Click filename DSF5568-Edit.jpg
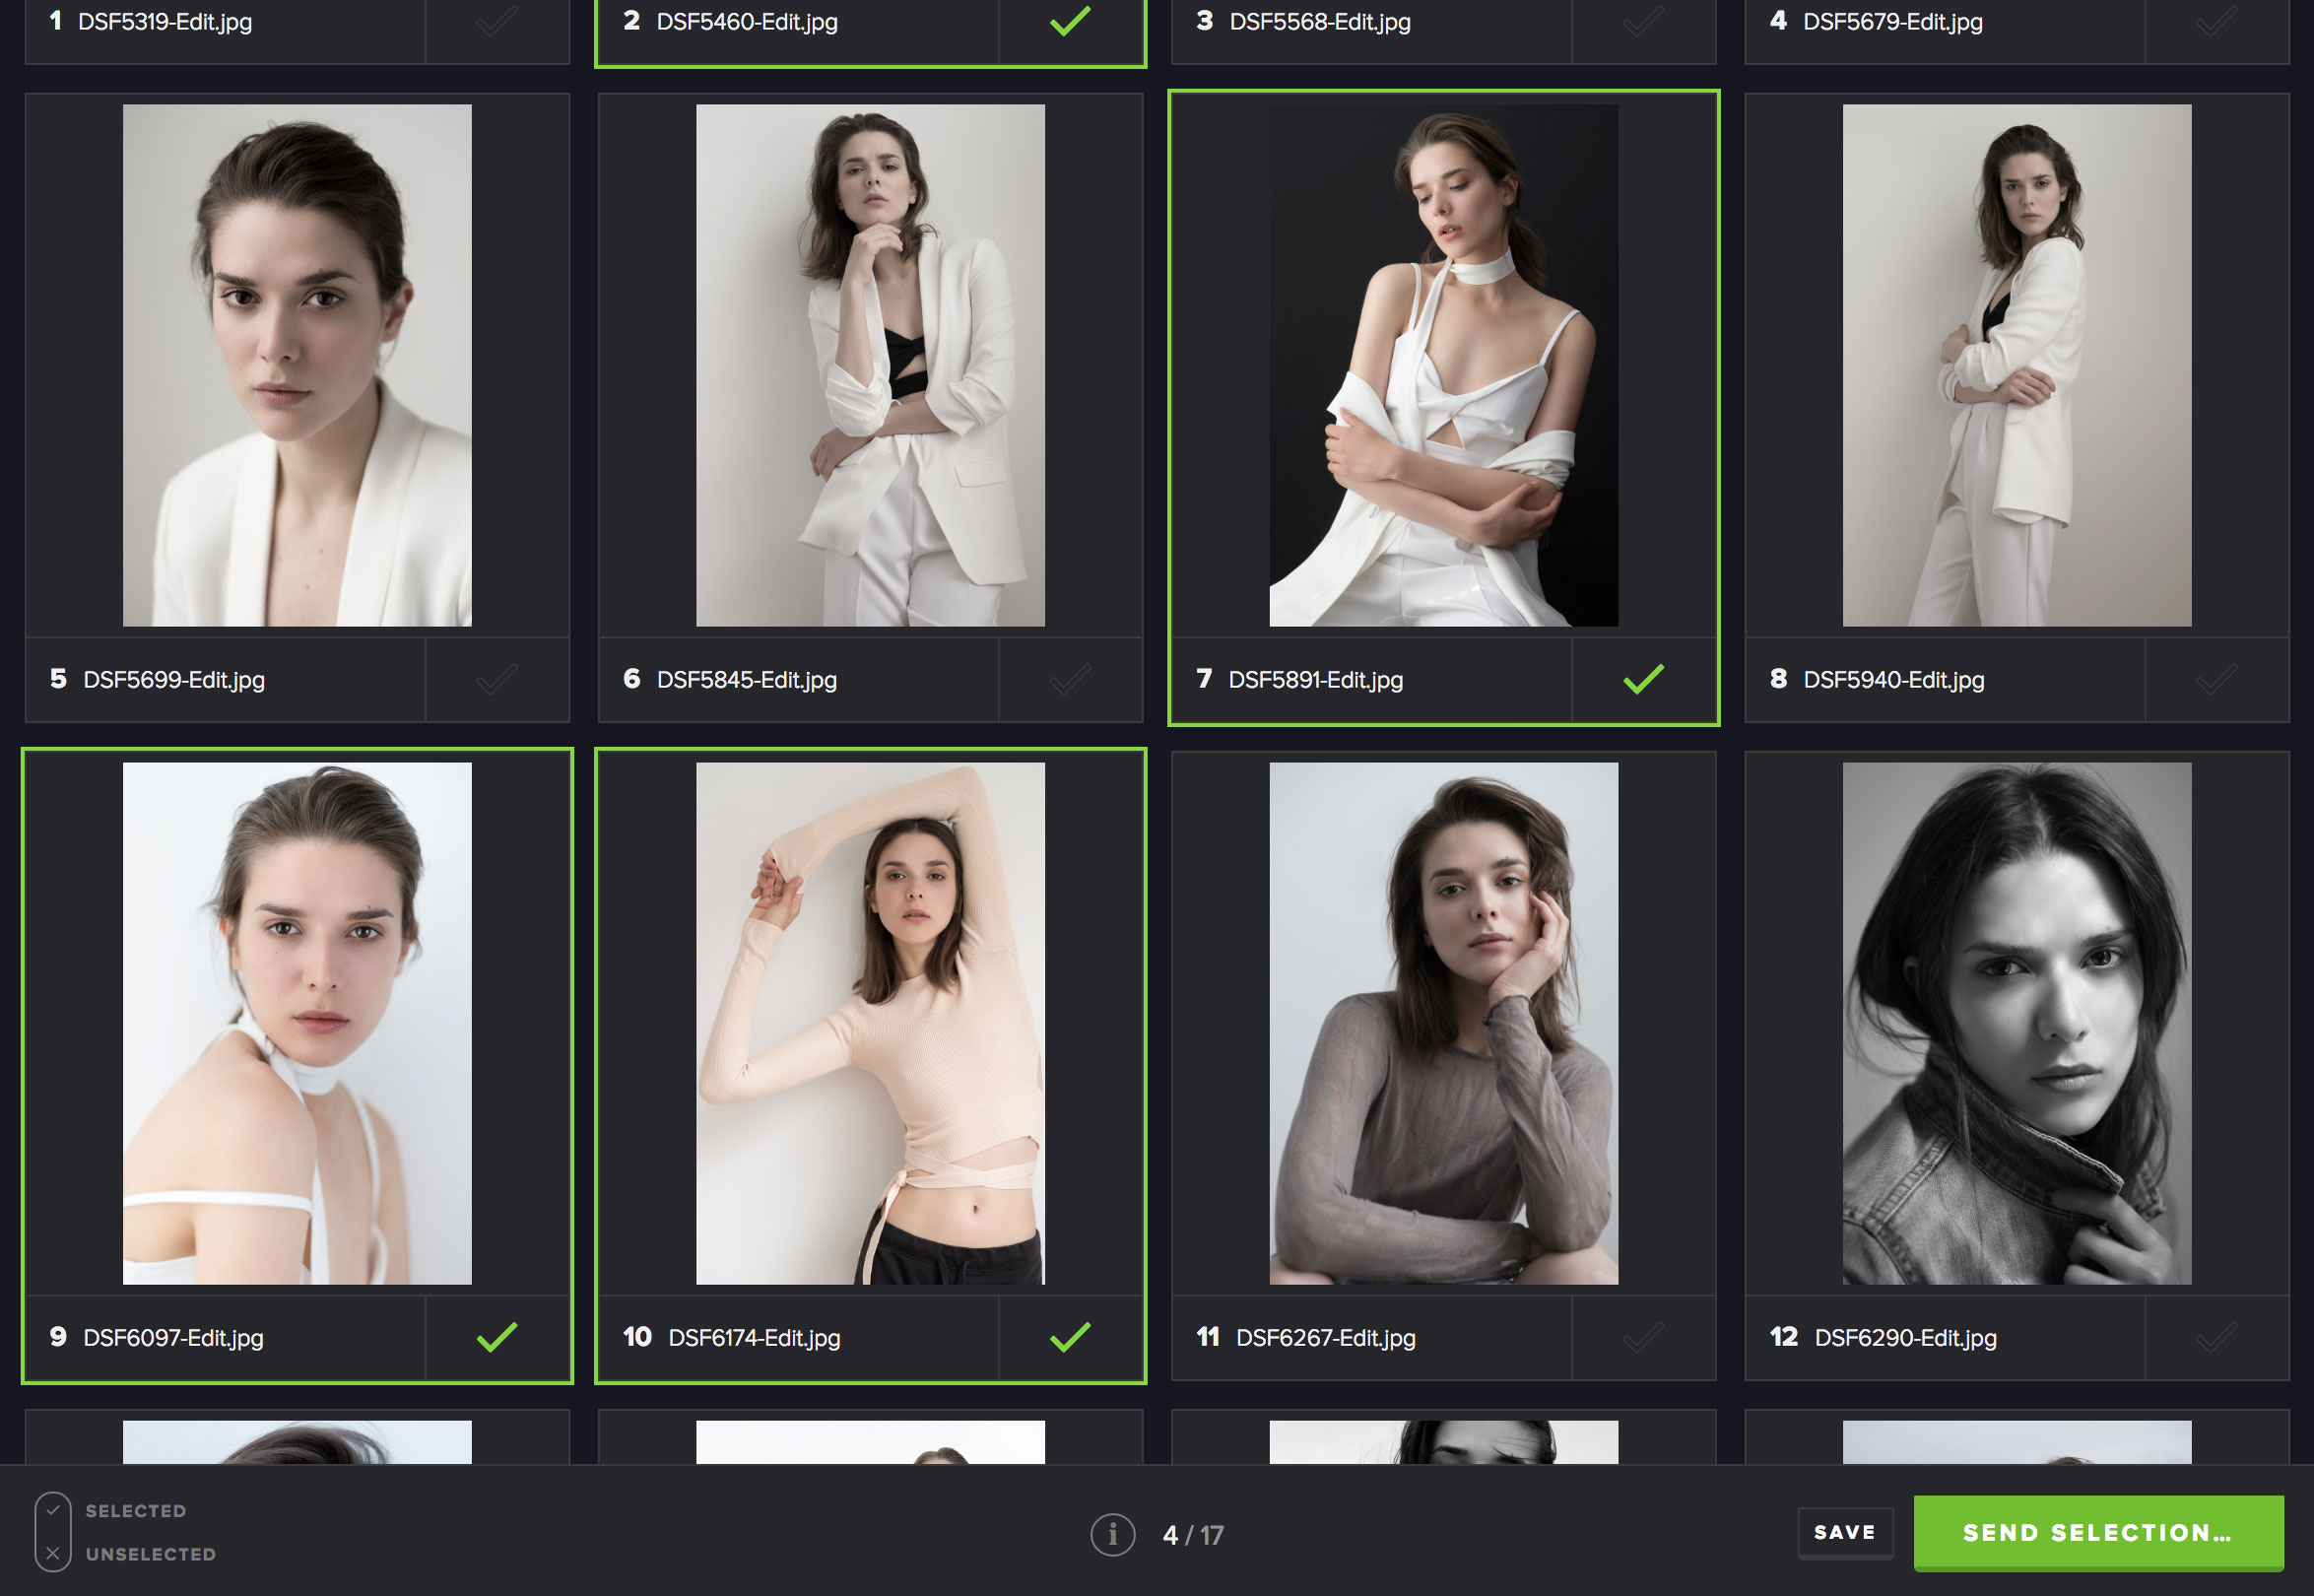The image size is (2314, 1596). coord(1320,22)
